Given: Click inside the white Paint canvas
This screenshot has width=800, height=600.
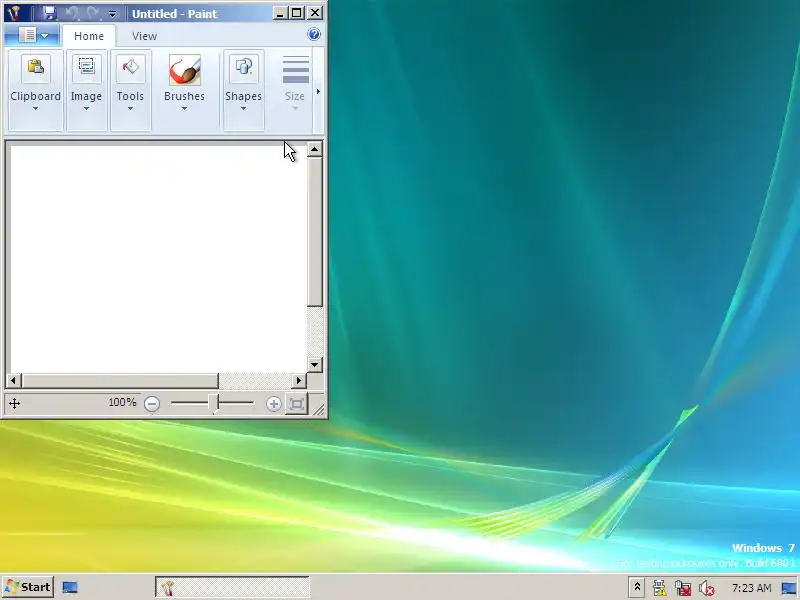Looking at the screenshot, I should tap(158, 259).
